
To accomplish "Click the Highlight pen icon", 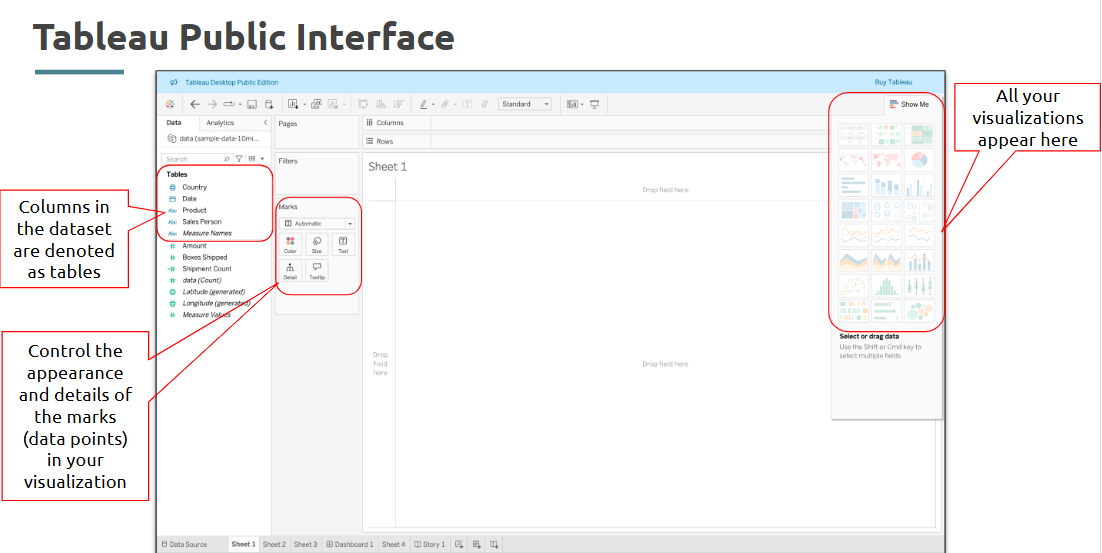I will point(424,104).
